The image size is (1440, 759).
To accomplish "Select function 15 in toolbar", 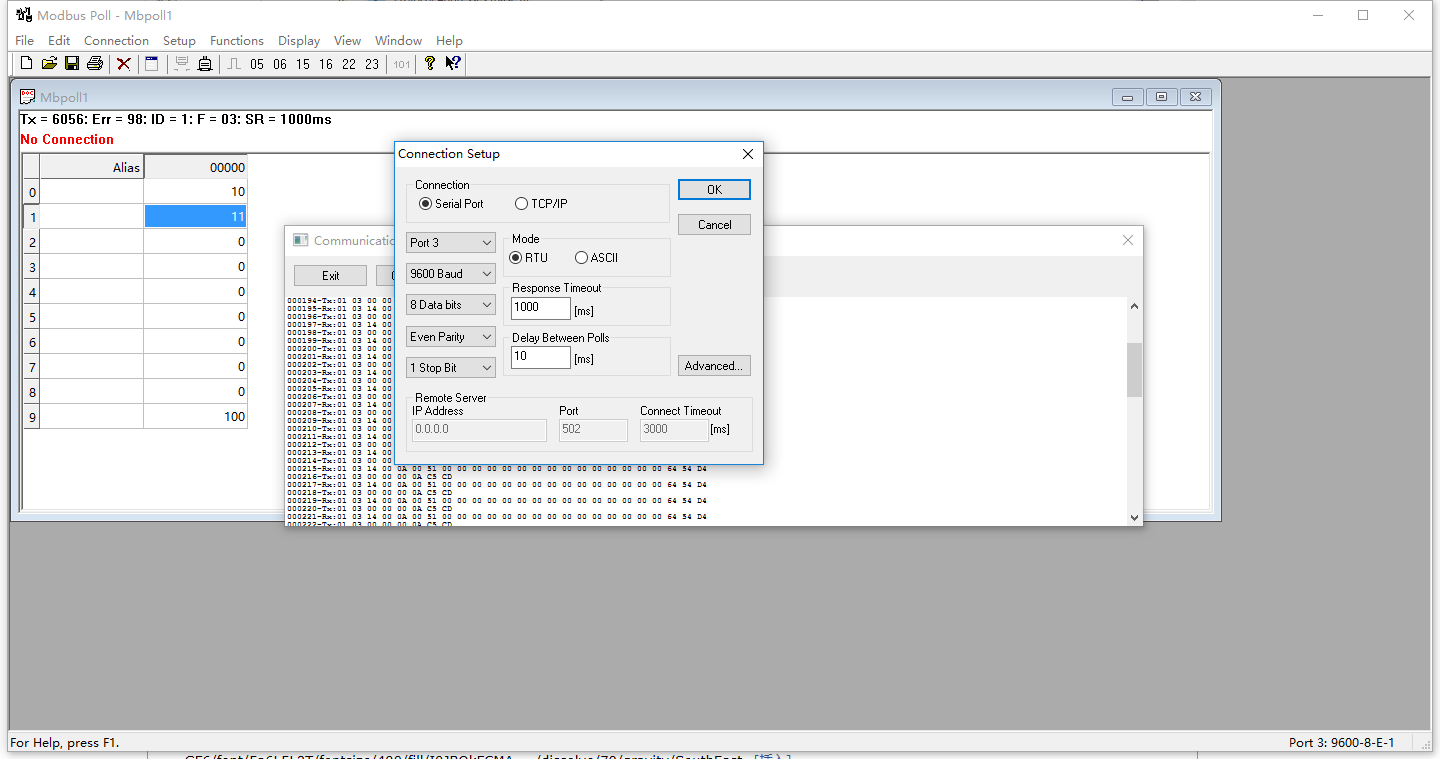I will tap(303, 64).
